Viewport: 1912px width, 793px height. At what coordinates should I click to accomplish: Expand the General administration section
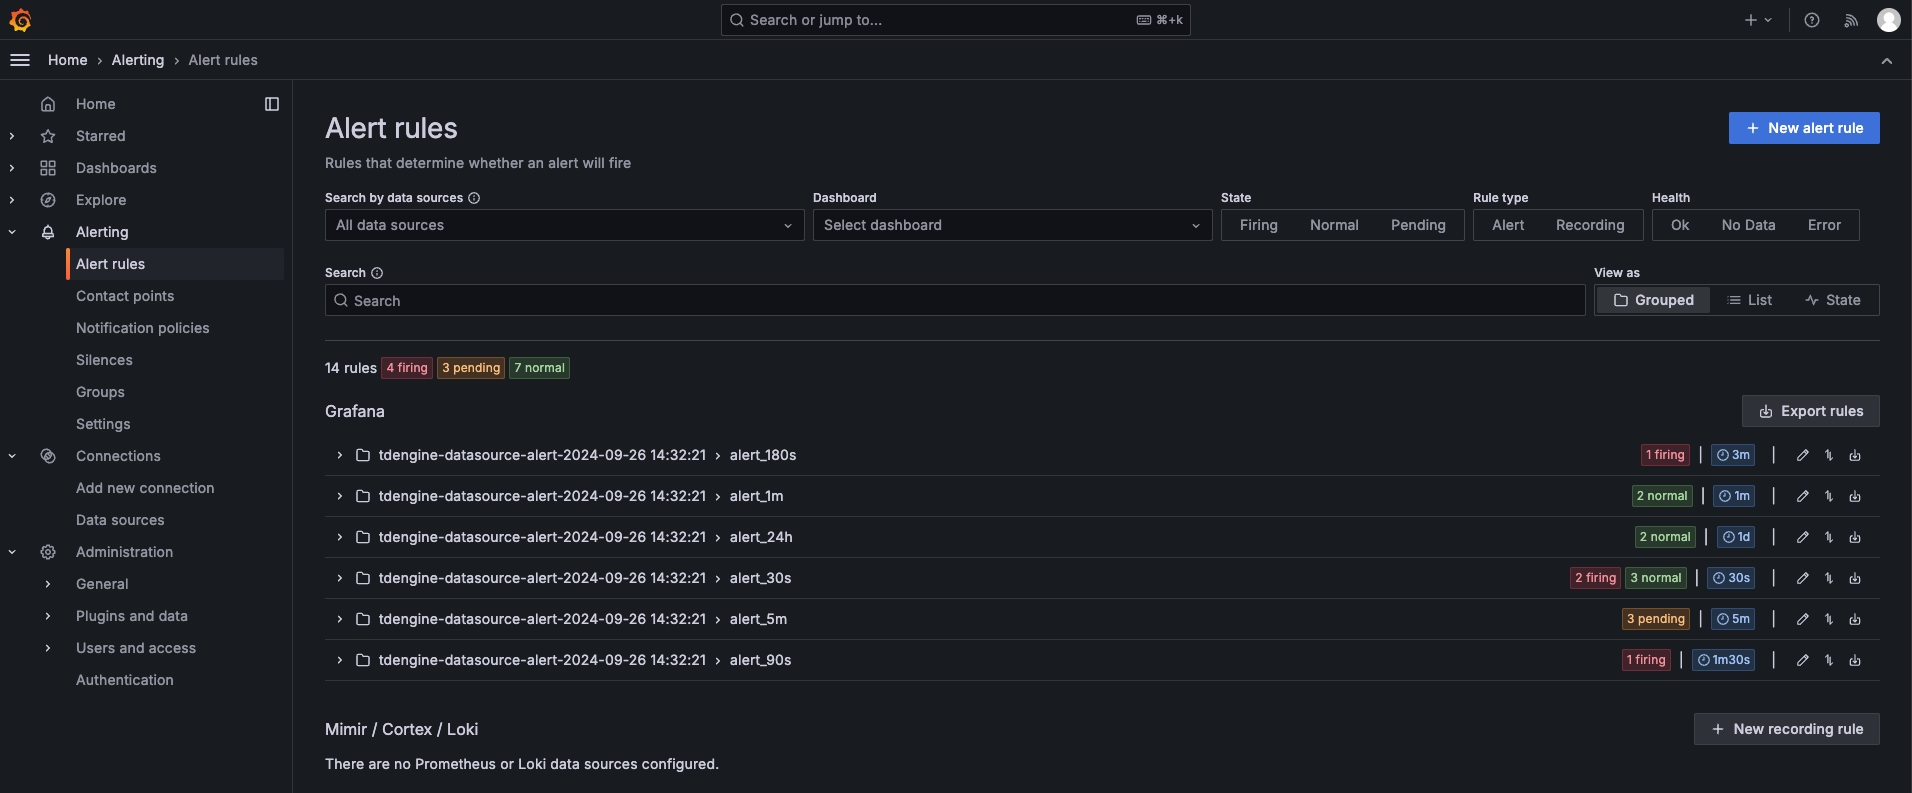click(48, 584)
